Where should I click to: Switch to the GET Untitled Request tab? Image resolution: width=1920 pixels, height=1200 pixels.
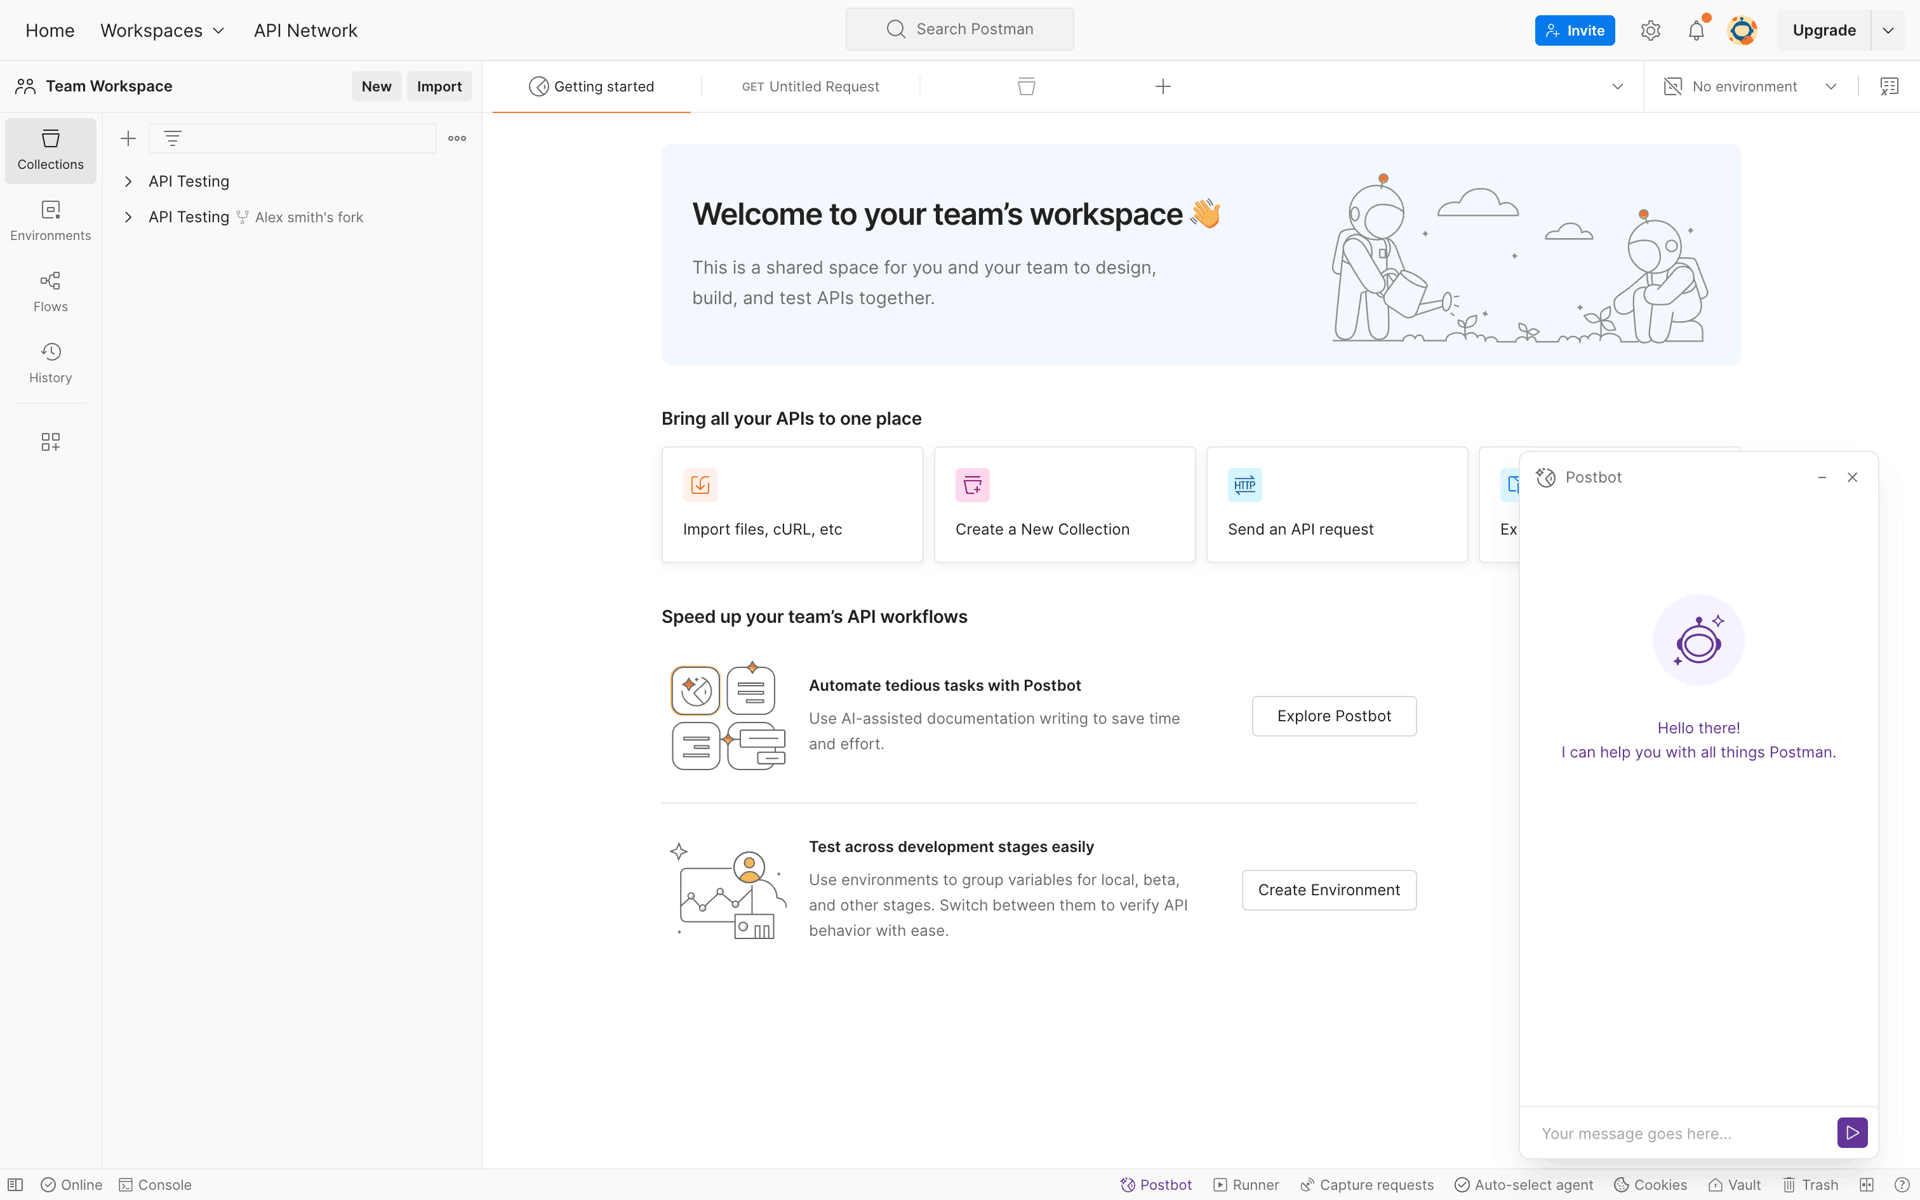point(810,86)
